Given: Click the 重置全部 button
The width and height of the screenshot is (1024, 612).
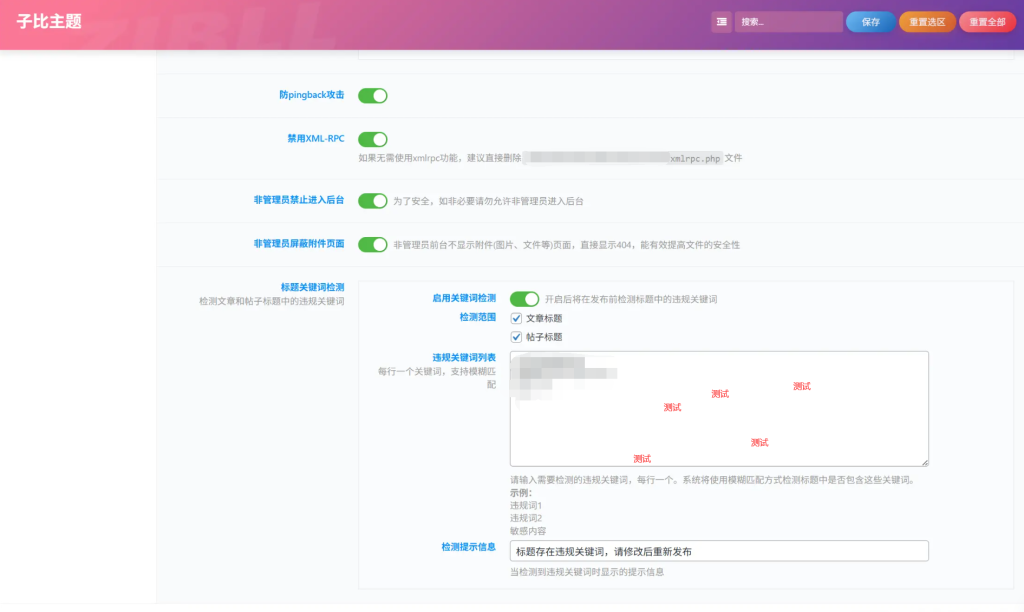Looking at the screenshot, I should (987, 22).
